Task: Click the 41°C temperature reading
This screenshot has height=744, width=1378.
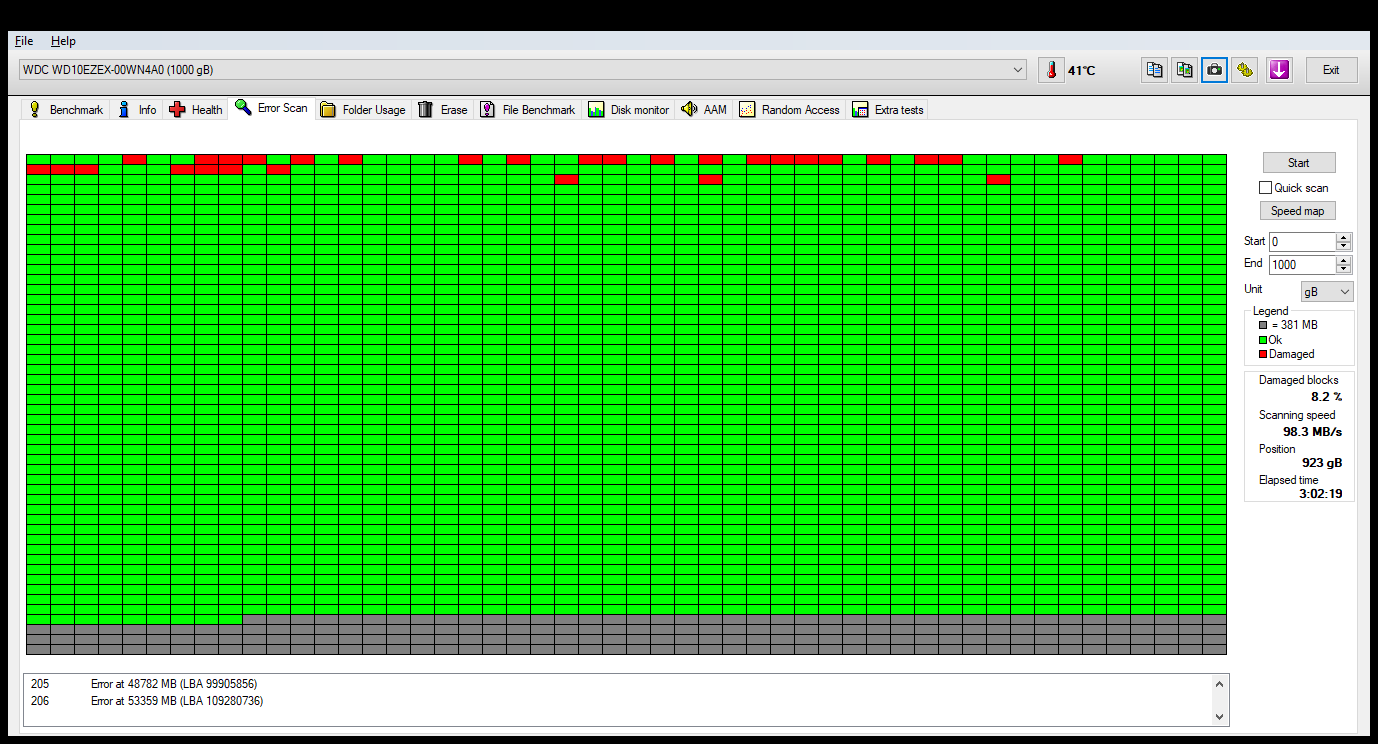Action: point(1081,70)
